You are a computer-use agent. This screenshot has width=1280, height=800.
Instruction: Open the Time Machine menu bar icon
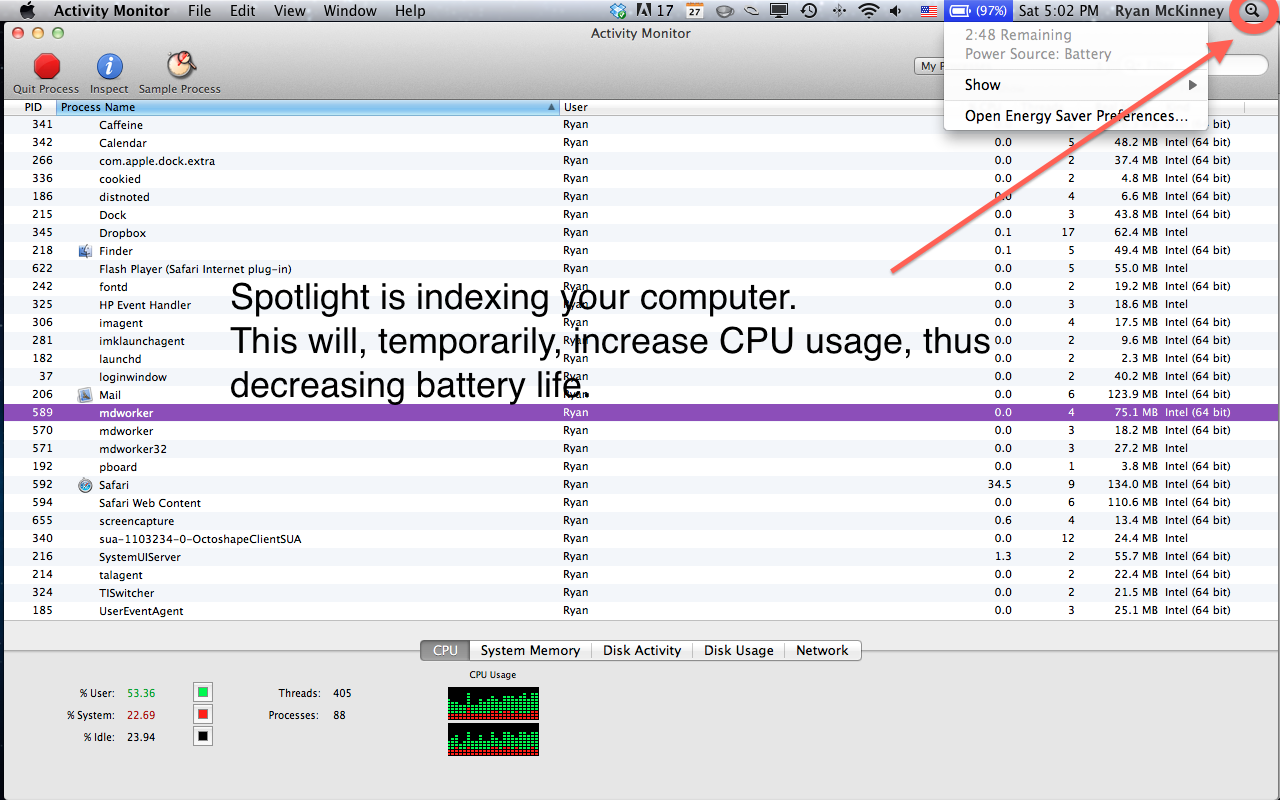tap(809, 11)
